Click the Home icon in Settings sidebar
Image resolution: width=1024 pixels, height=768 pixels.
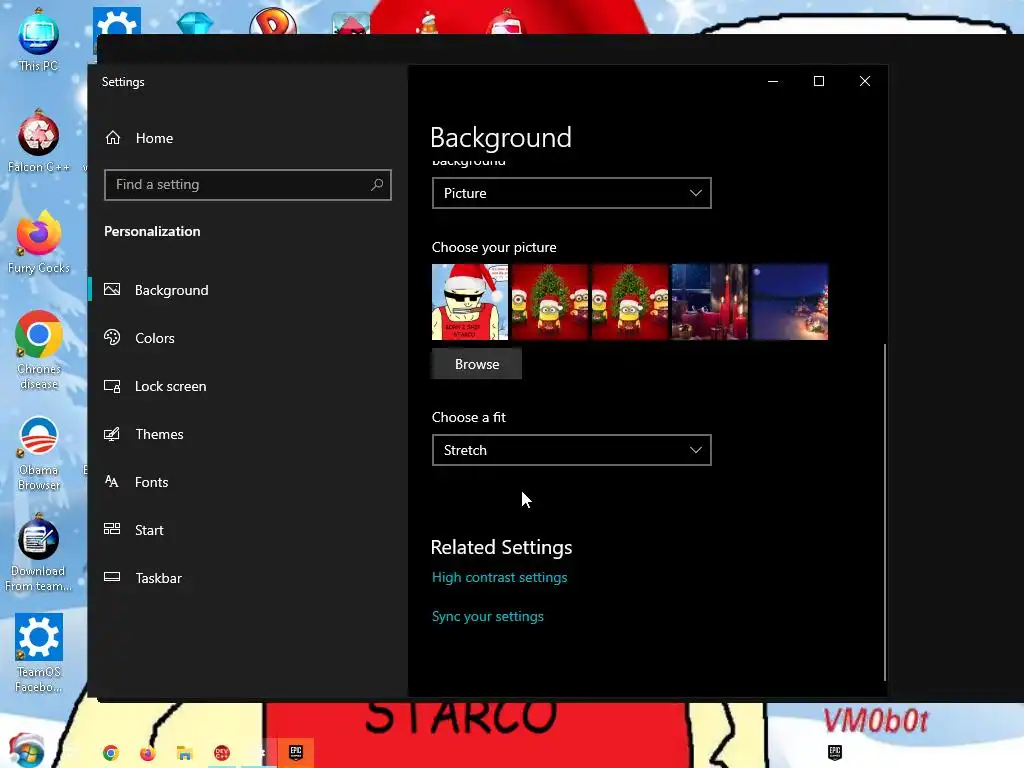click(x=113, y=138)
